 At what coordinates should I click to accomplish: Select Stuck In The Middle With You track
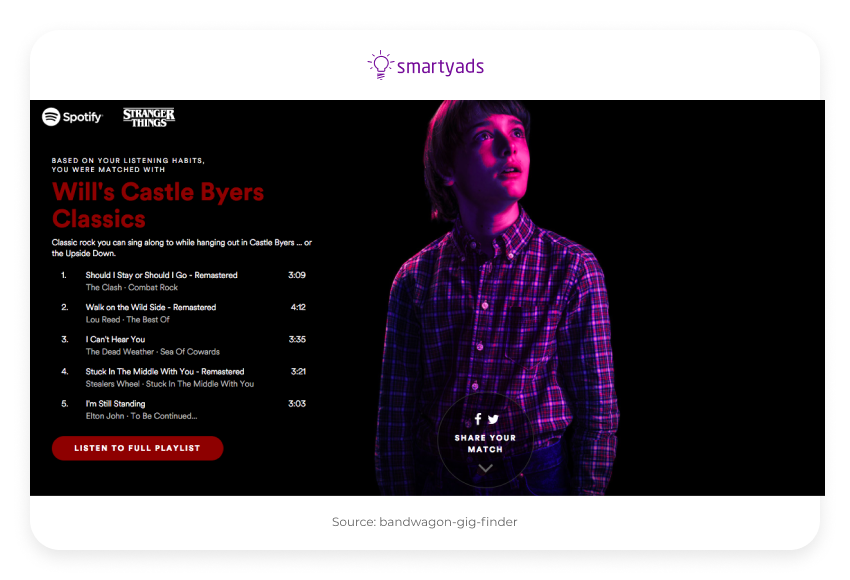(163, 371)
